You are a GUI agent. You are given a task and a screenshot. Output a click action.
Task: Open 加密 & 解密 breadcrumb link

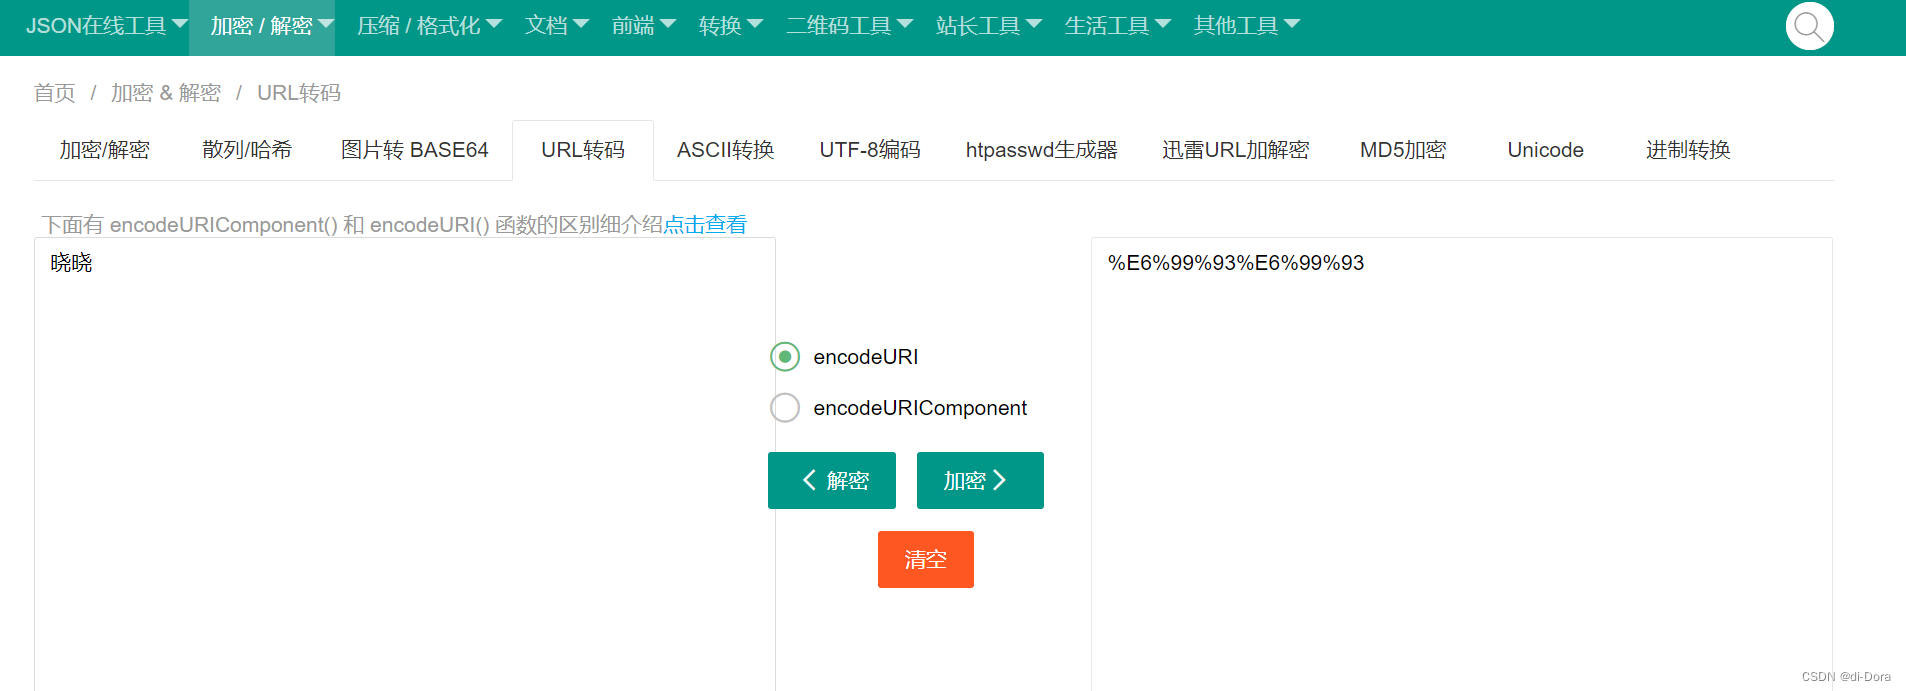[x=166, y=93]
